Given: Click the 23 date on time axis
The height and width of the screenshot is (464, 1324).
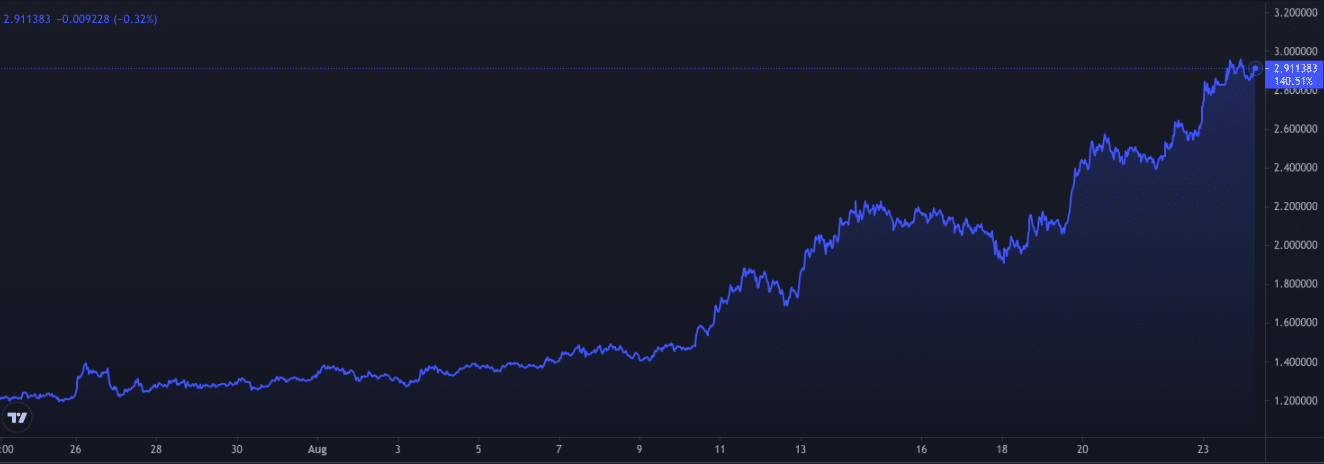Looking at the screenshot, I should pos(1203,450).
